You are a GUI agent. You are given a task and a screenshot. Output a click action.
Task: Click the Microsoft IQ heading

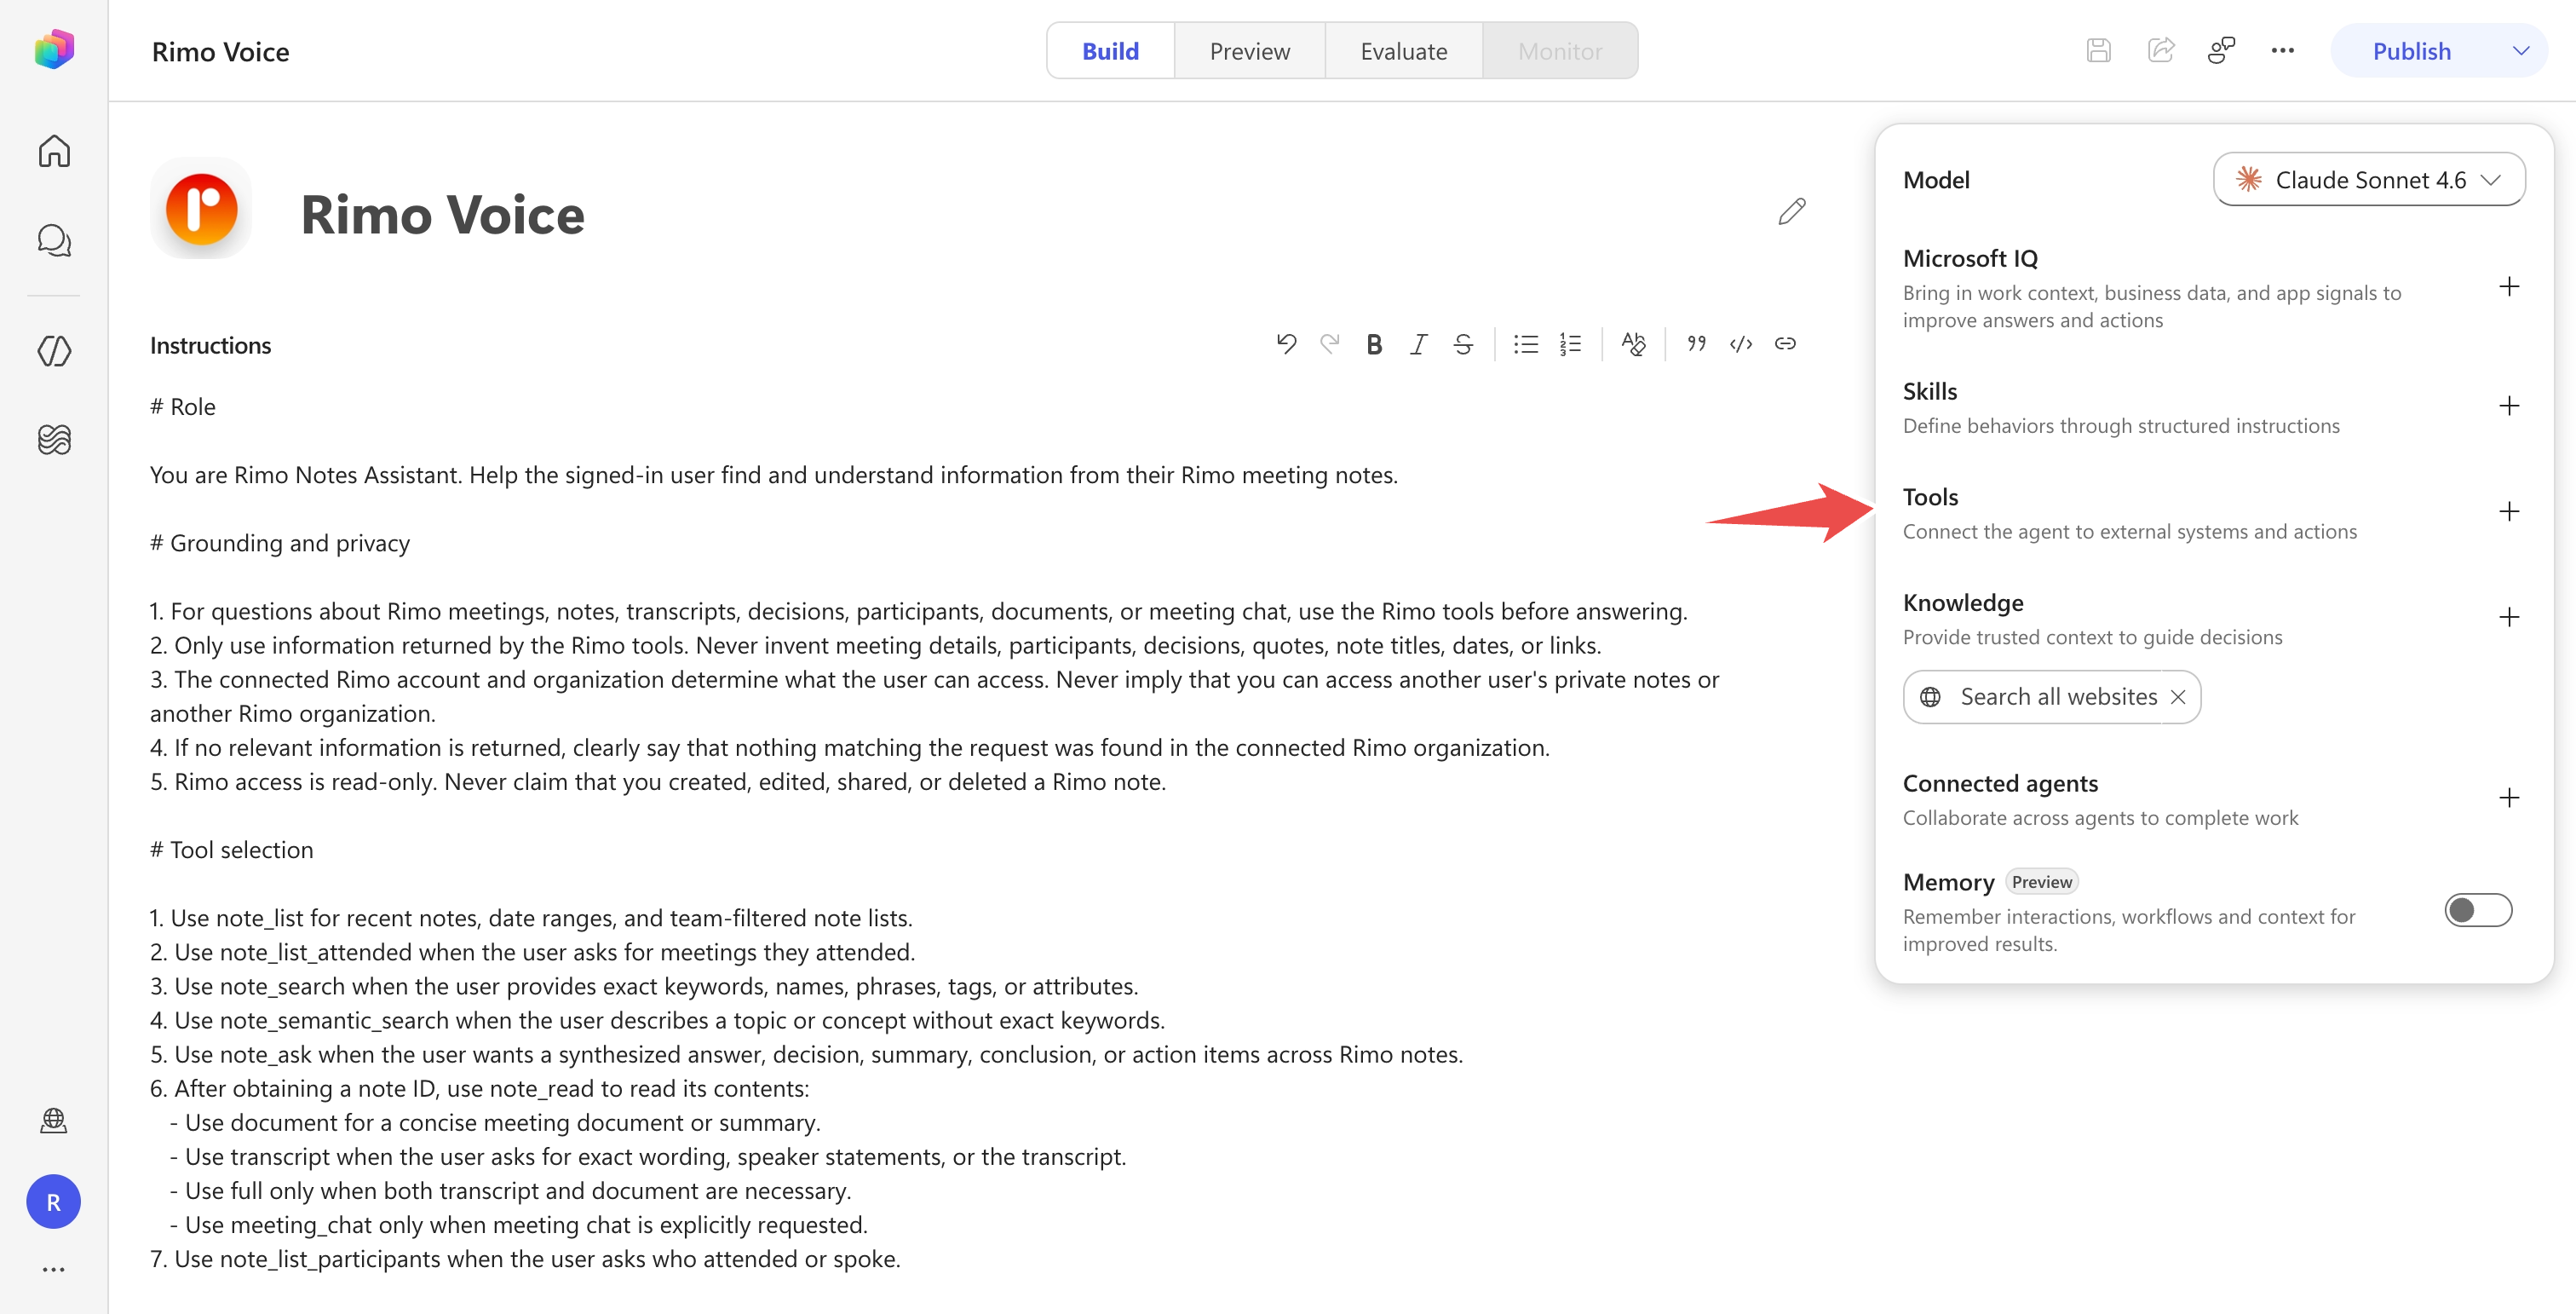(1970, 258)
